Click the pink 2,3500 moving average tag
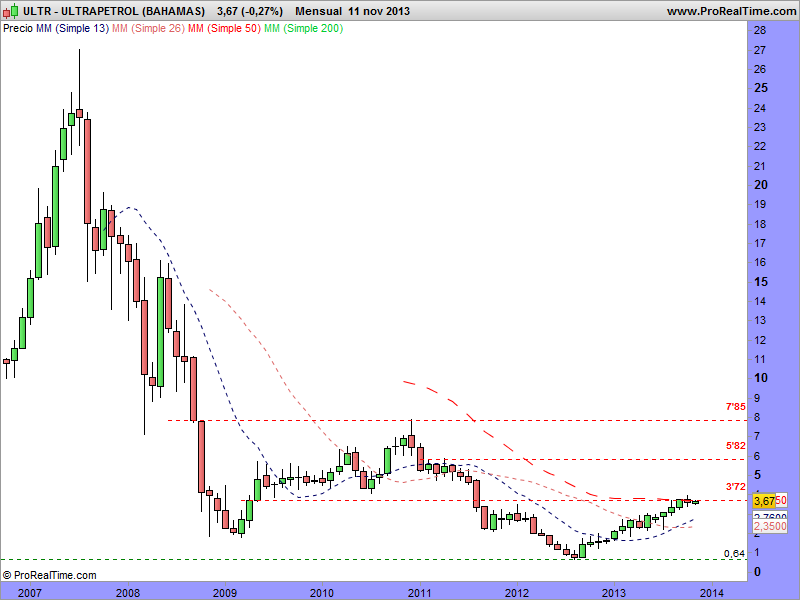Screen dimensions: 800x600 point(770,526)
